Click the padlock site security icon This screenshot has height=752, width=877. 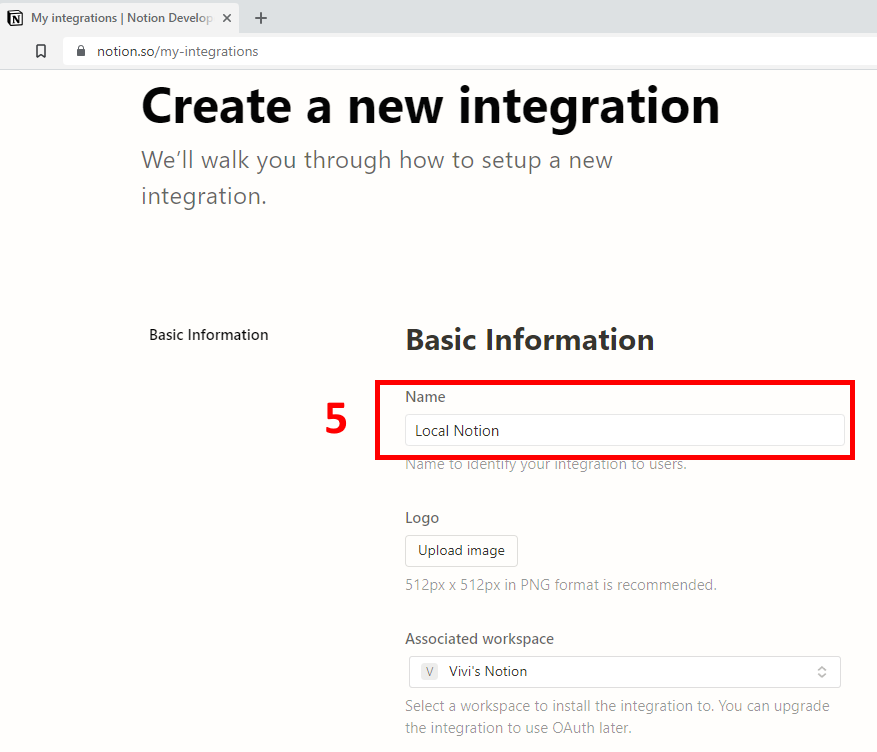pyautogui.click(x=82, y=51)
